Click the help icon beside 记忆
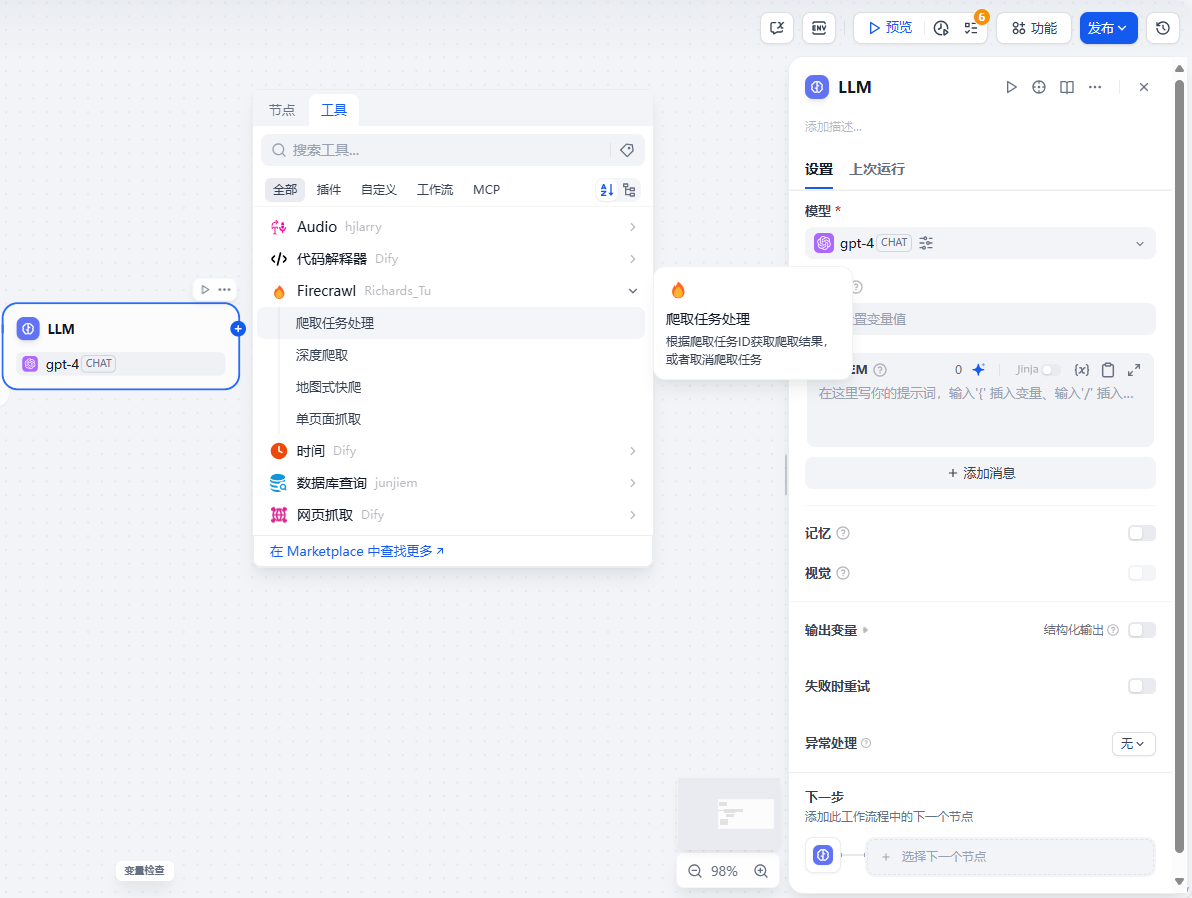1192x898 pixels. [843, 534]
